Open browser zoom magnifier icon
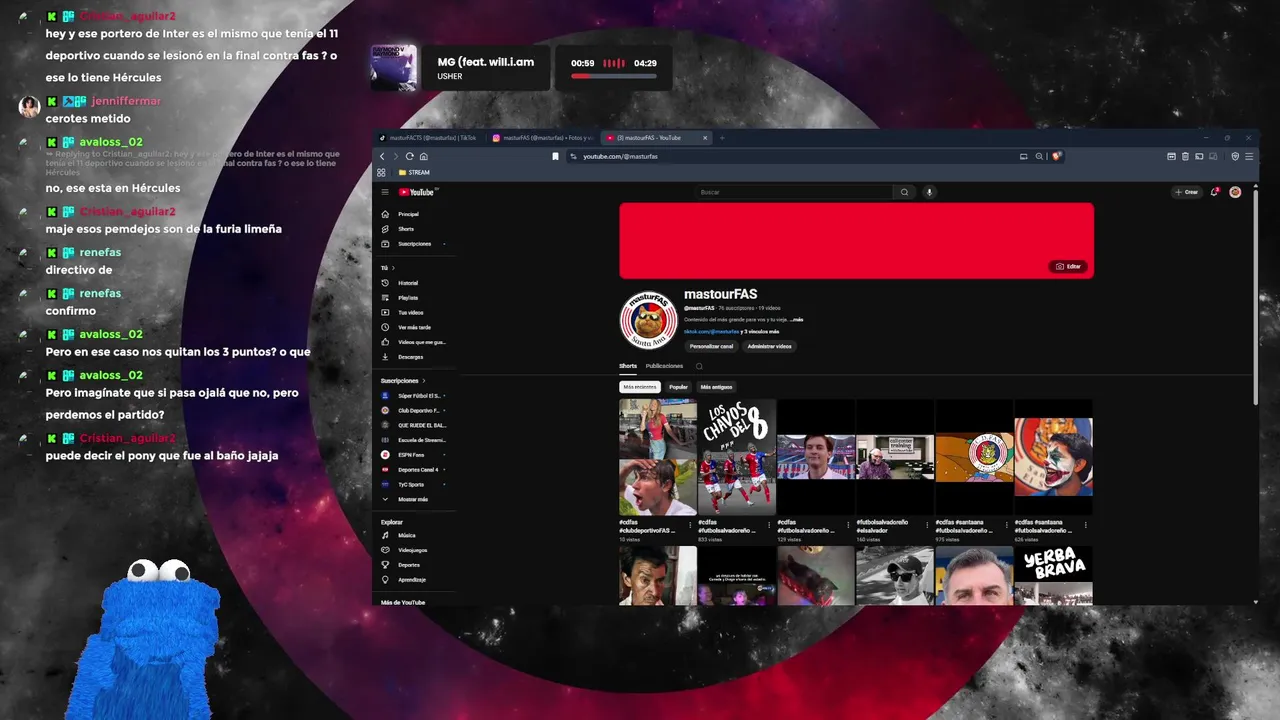The height and width of the screenshot is (720, 1280). [1039, 156]
